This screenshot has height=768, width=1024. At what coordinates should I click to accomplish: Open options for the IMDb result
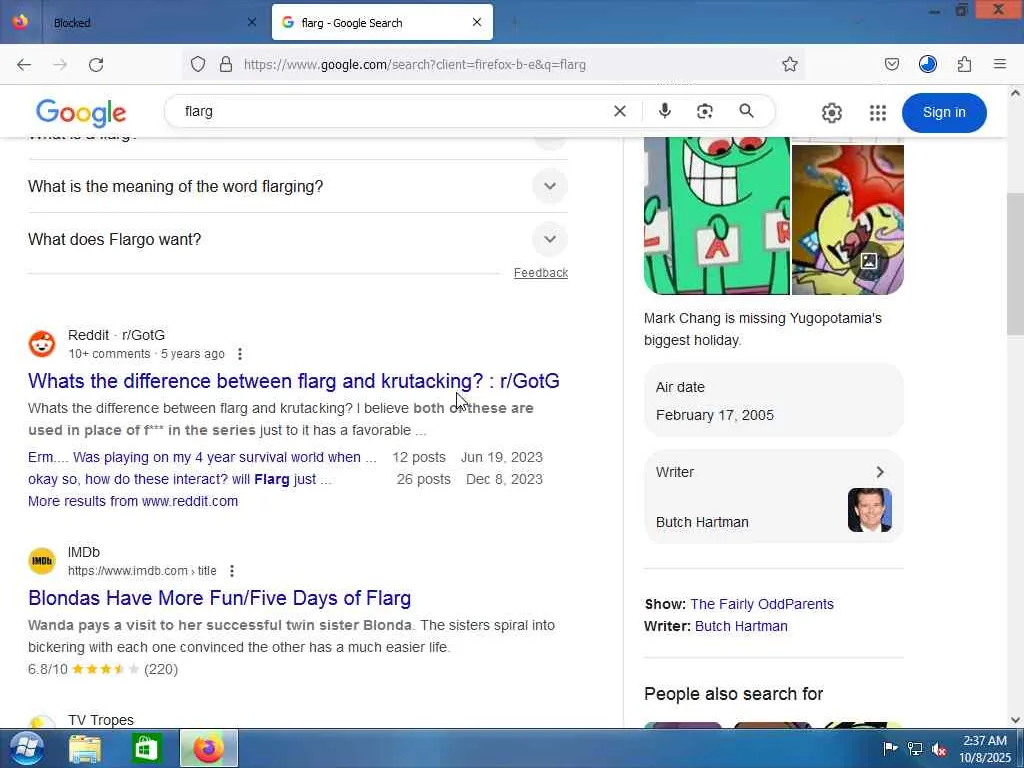point(232,571)
